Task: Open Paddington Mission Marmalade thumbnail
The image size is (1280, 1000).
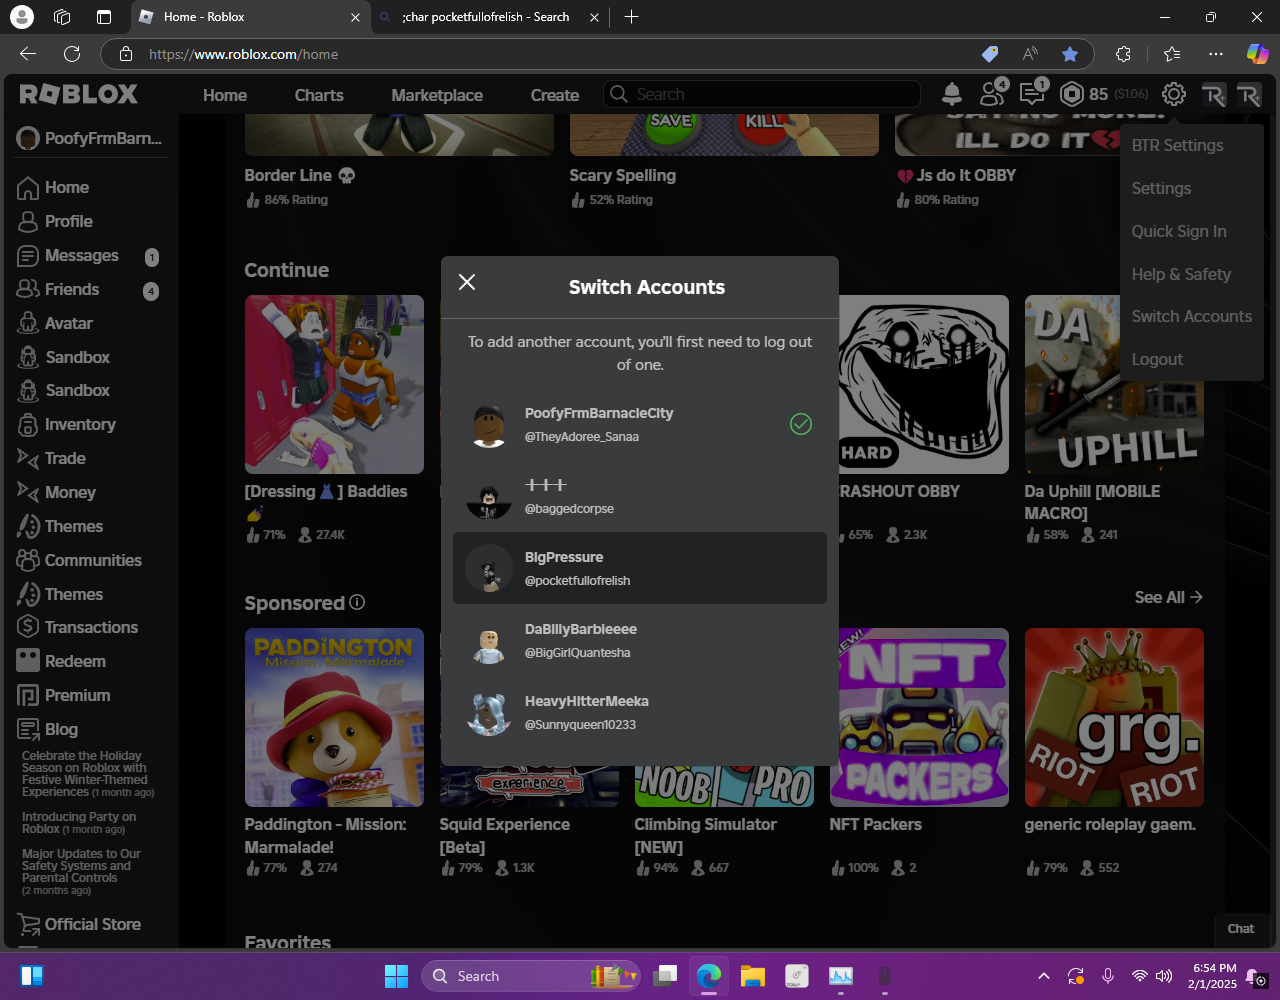Action: pyautogui.click(x=334, y=717)
